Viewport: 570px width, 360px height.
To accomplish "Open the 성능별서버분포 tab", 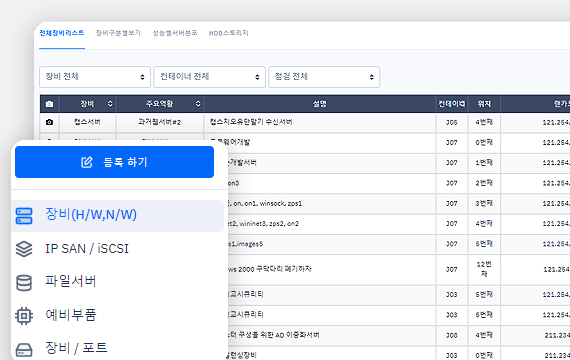I will 175,33.
